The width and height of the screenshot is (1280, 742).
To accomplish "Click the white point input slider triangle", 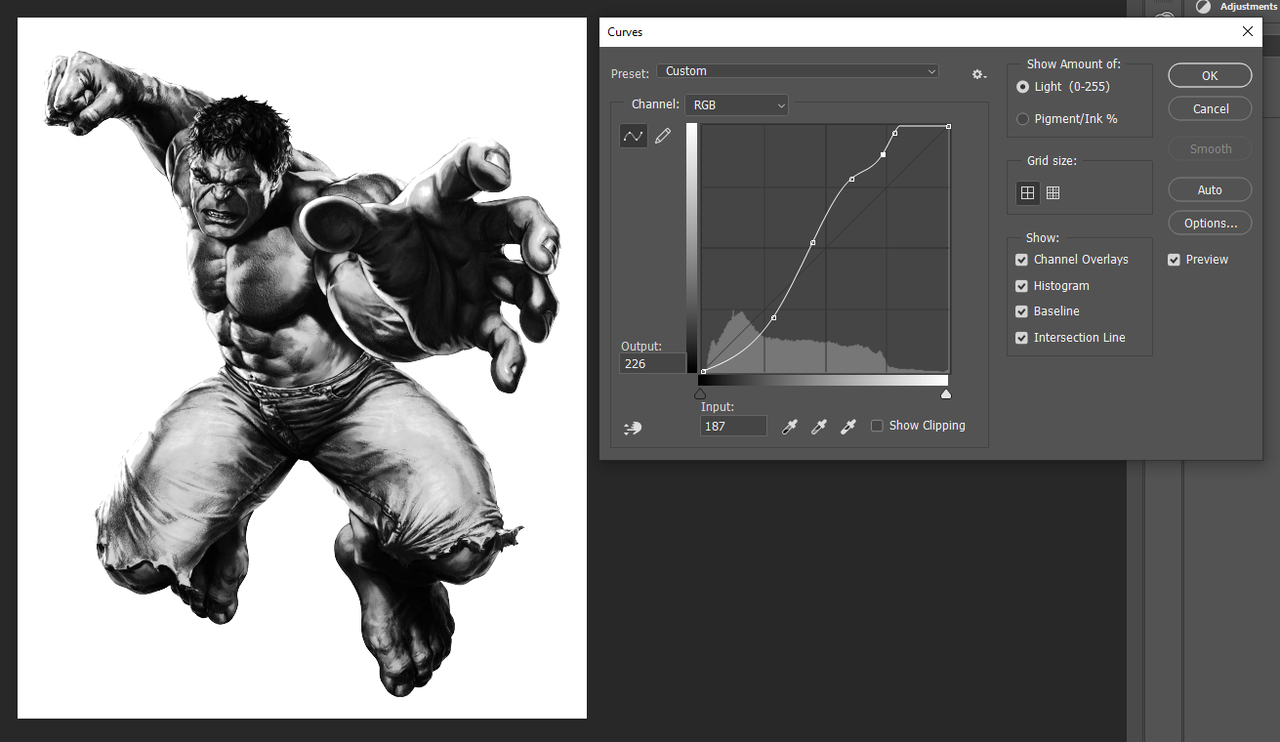I will pos(946,394).
